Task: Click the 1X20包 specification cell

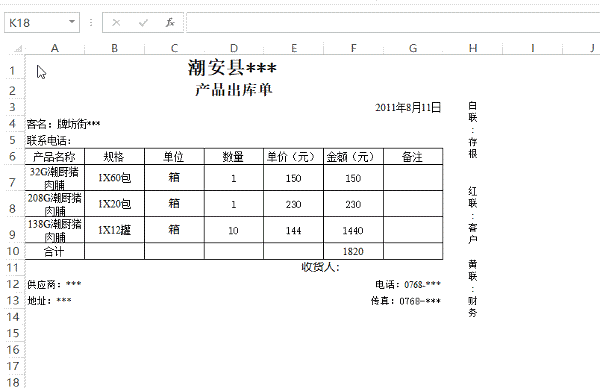Action: (114, 204)
